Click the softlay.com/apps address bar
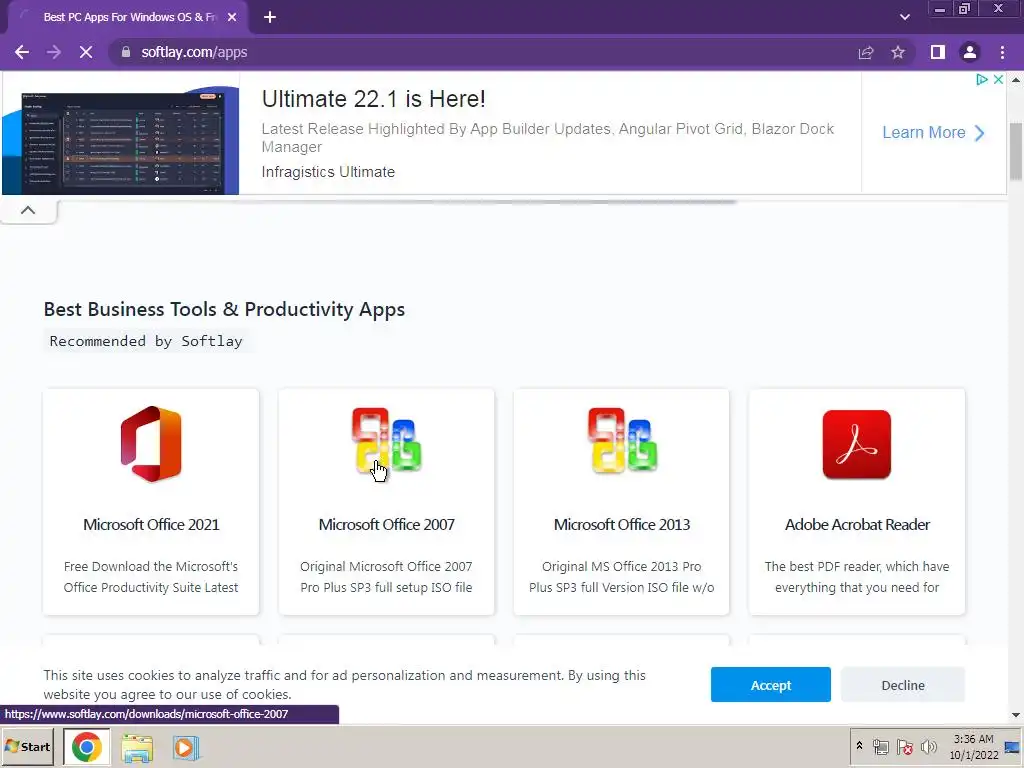This screenshot has height=768, width=1024. [x=483, y=52]
